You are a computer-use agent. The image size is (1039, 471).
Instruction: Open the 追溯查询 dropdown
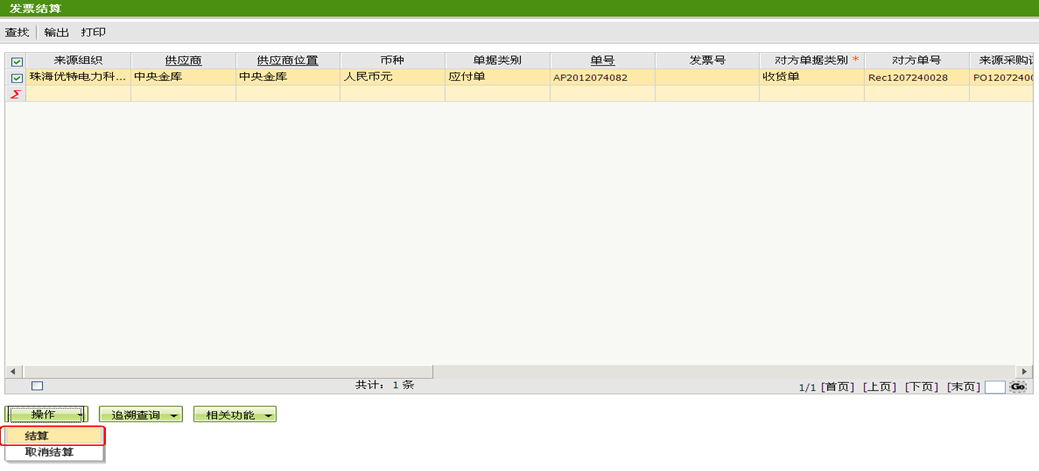[x=140, y=414]
